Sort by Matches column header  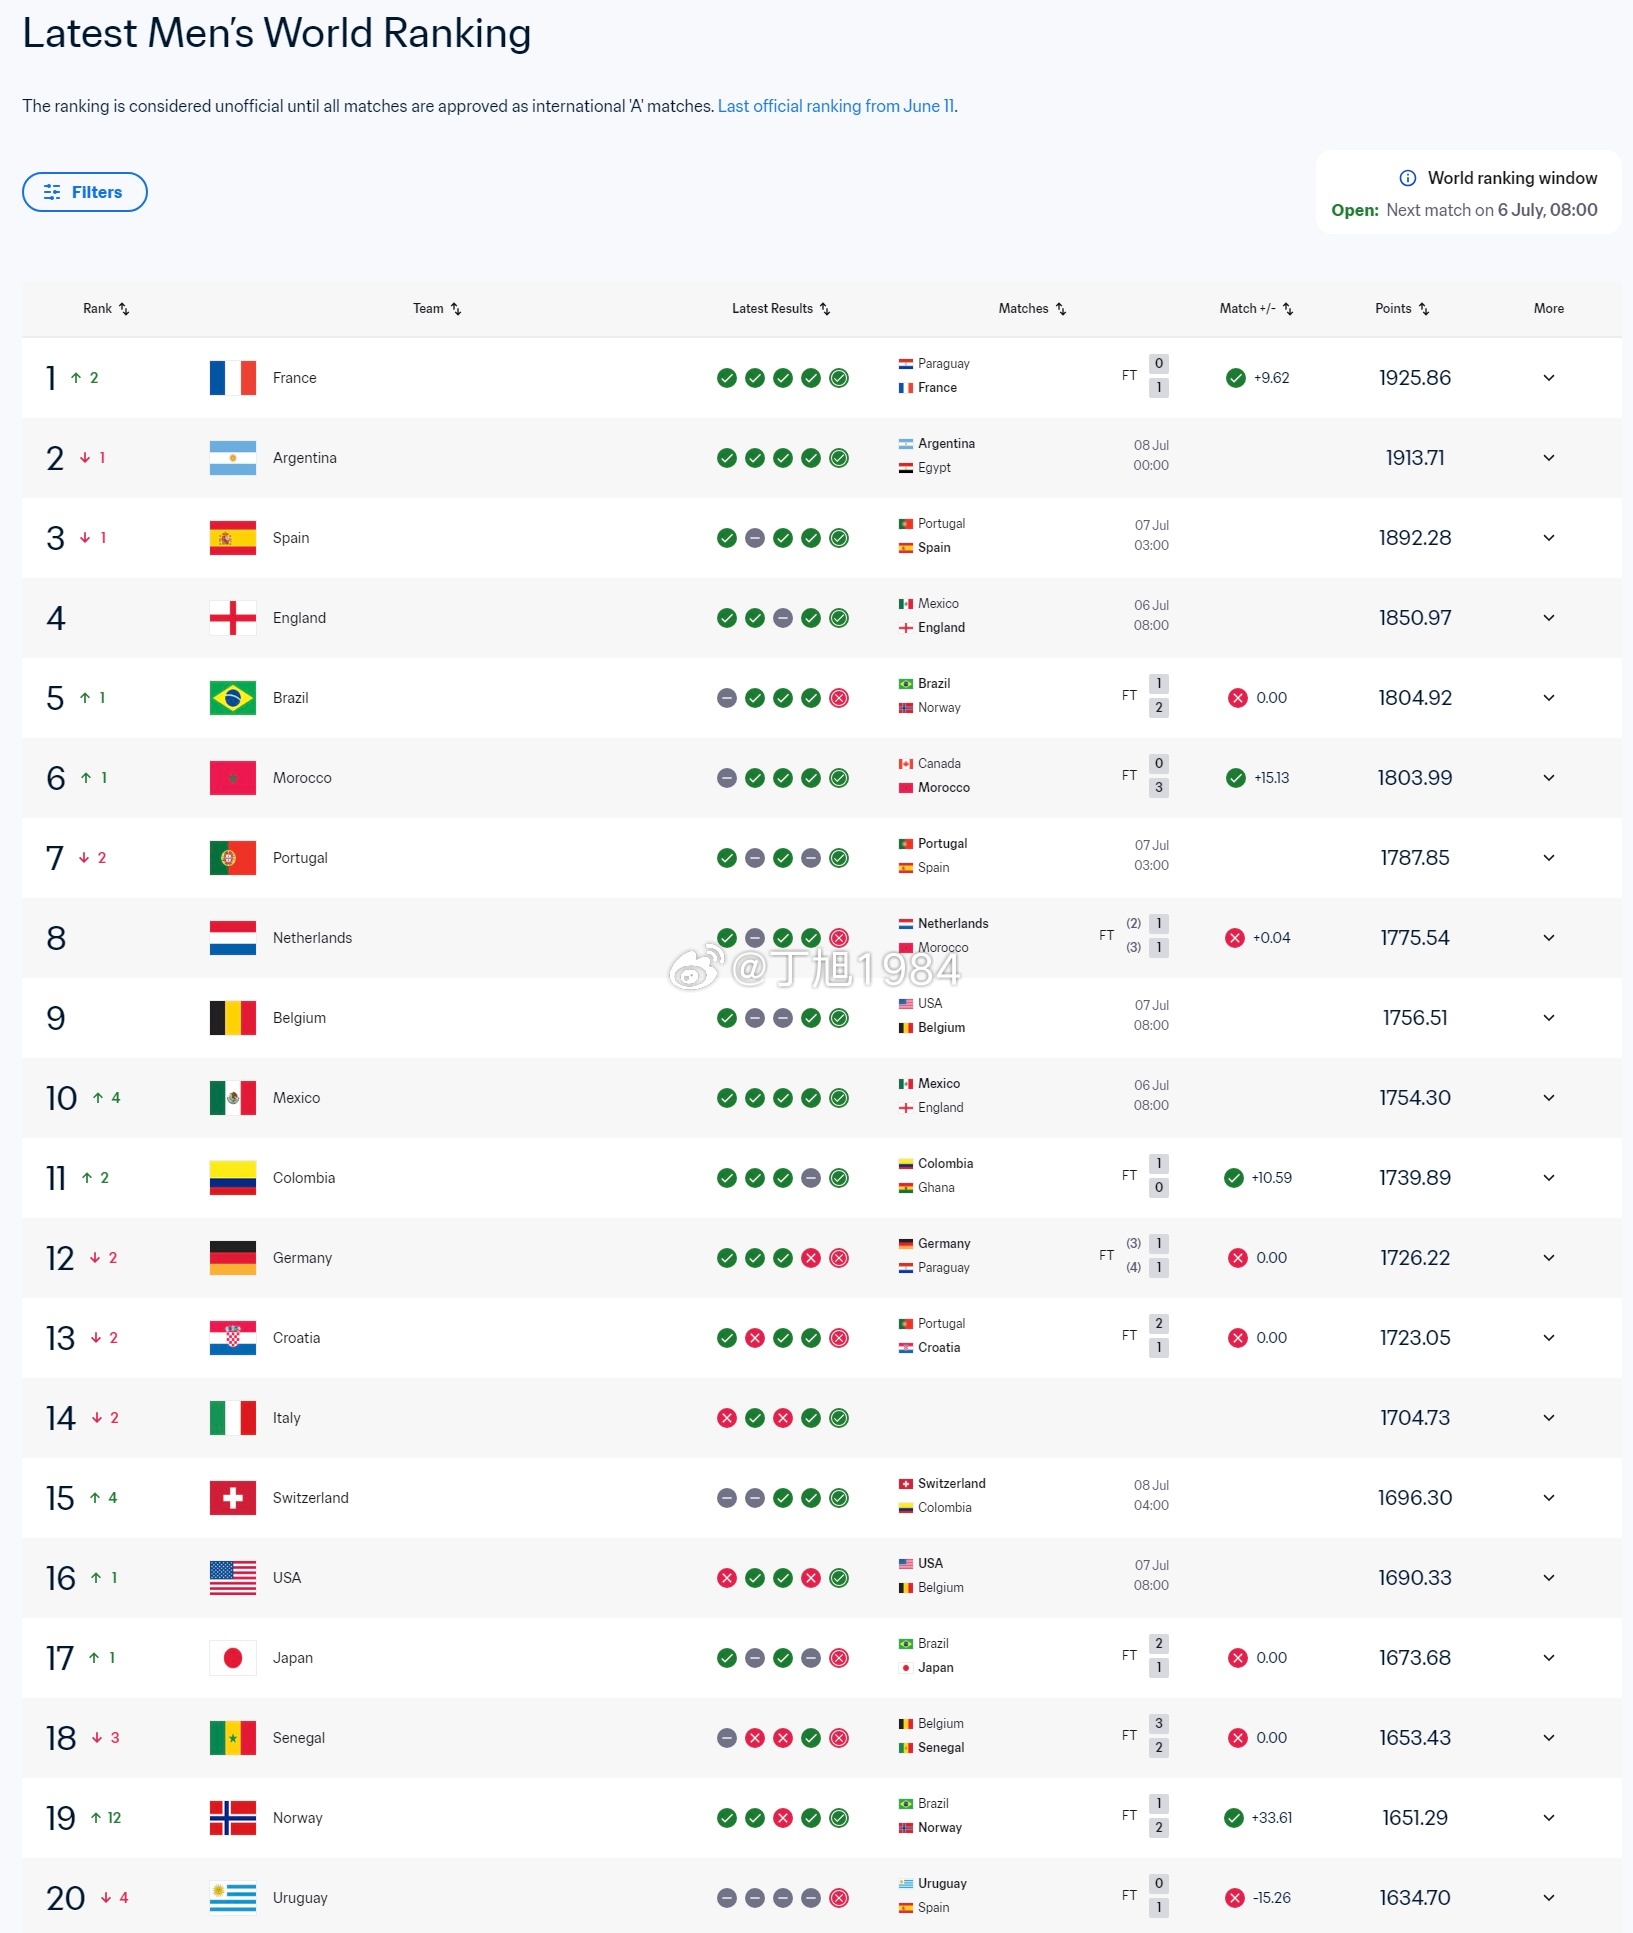pos(1032,308)
